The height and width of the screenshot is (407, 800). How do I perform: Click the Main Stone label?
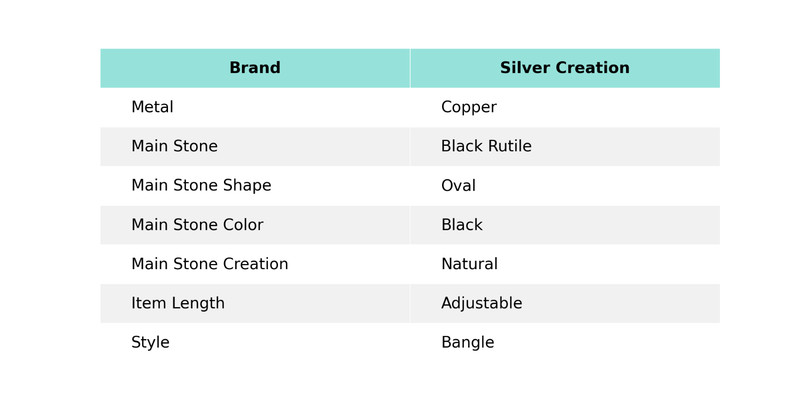click(x=174, y=146)
